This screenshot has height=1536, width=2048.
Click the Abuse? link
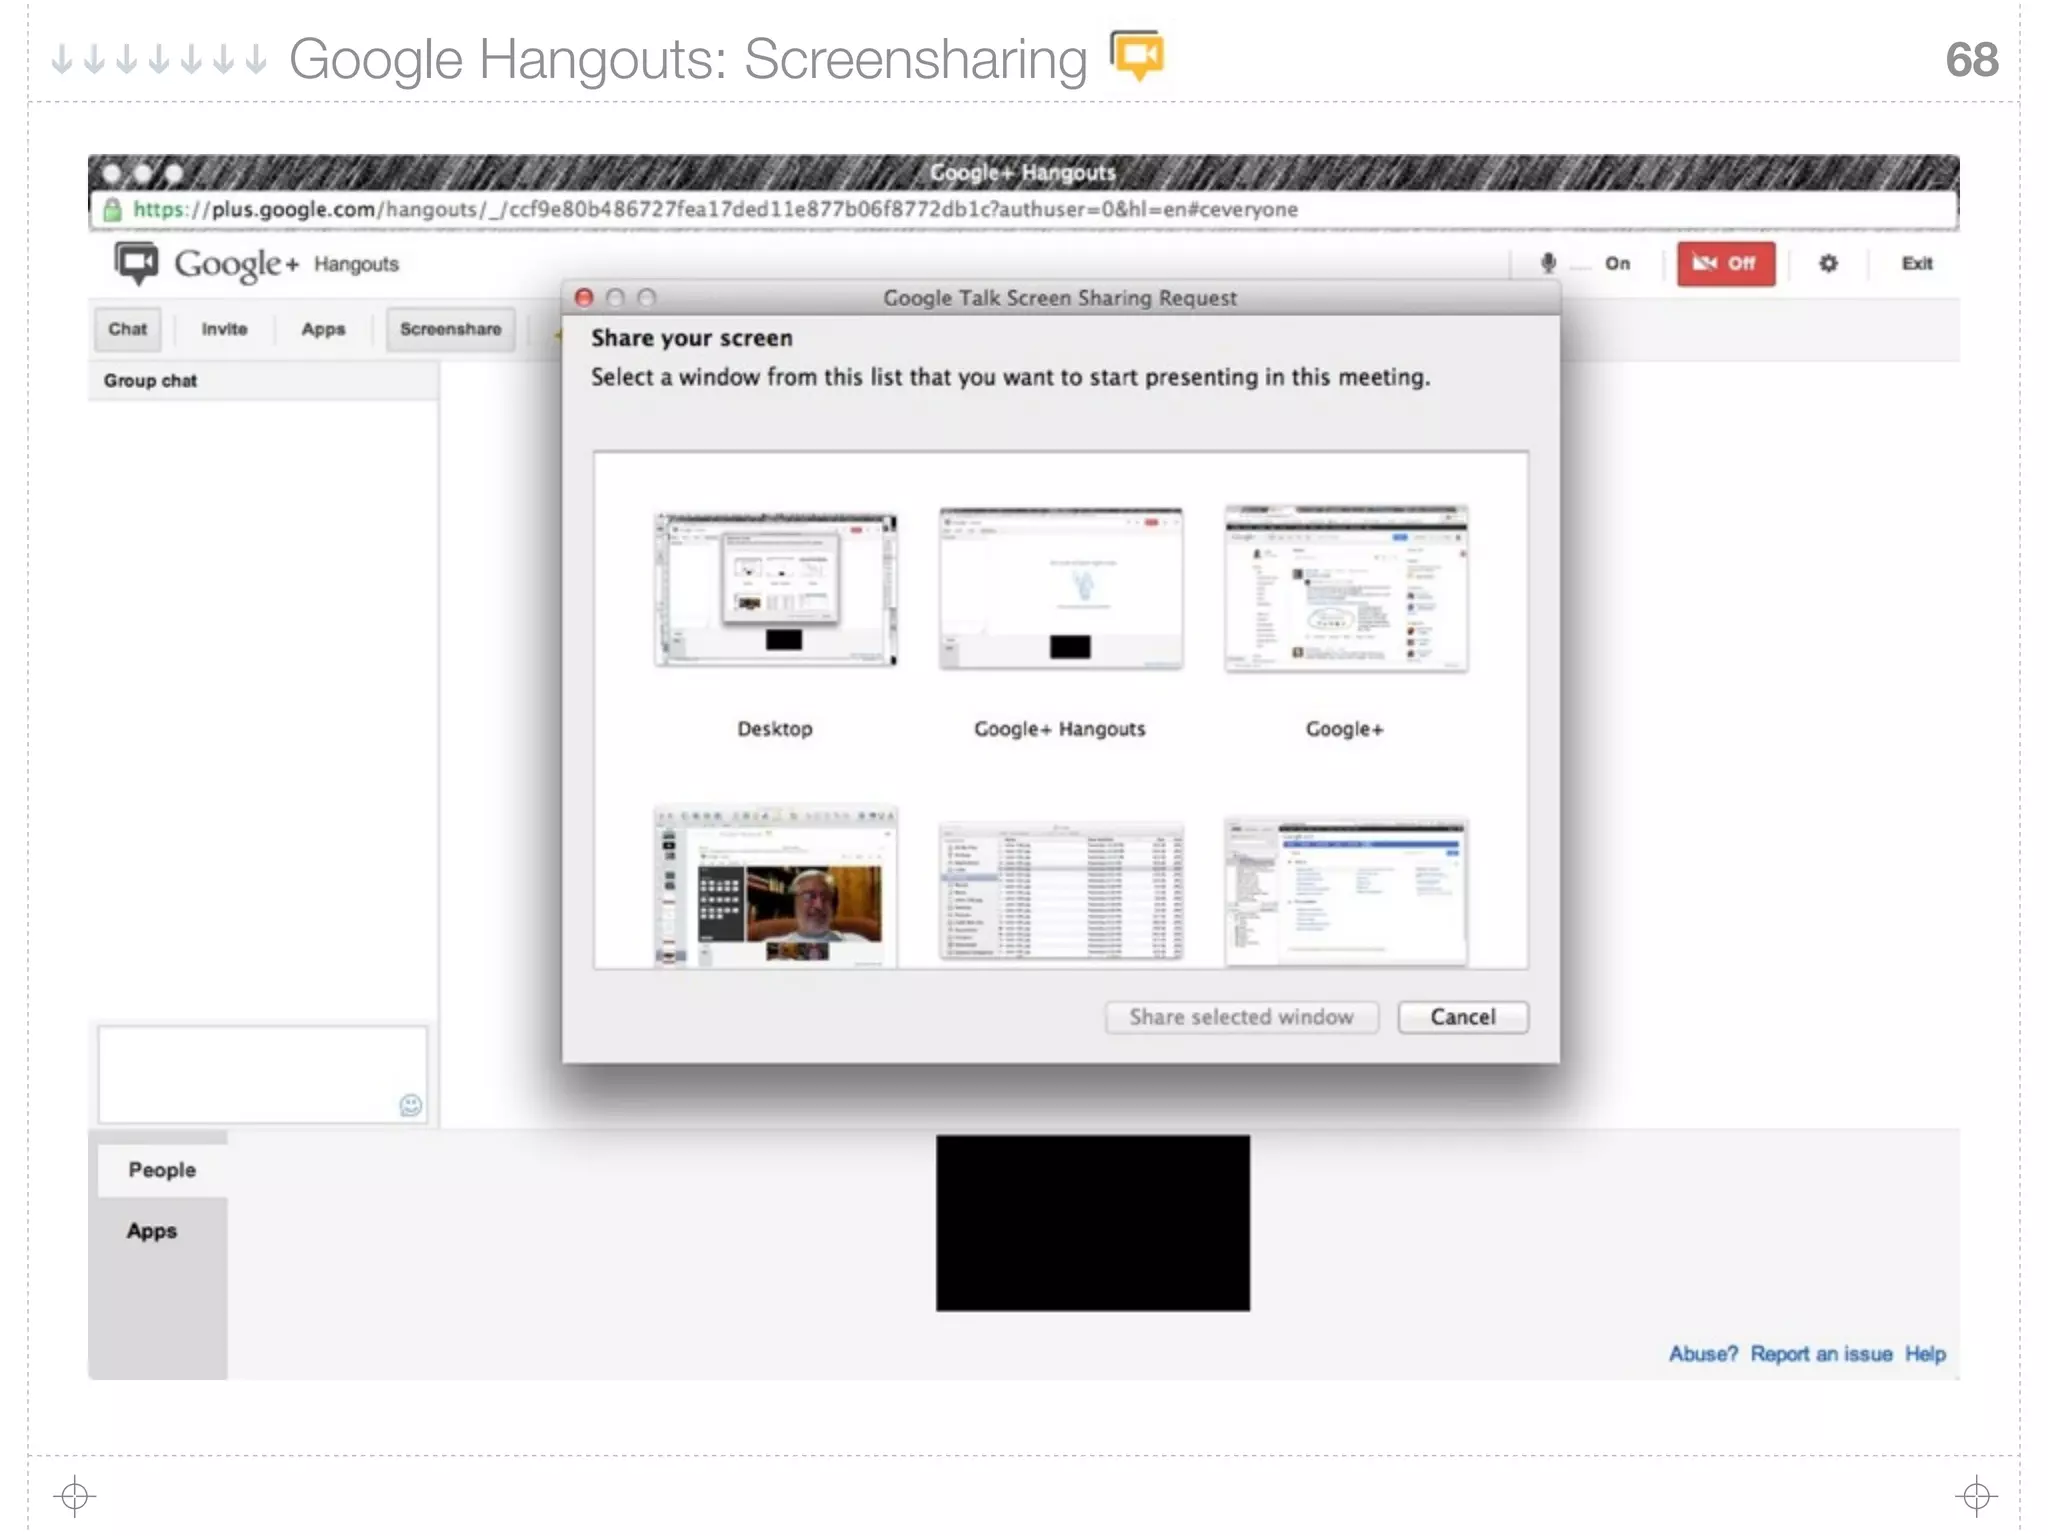coord(1703,1354)
